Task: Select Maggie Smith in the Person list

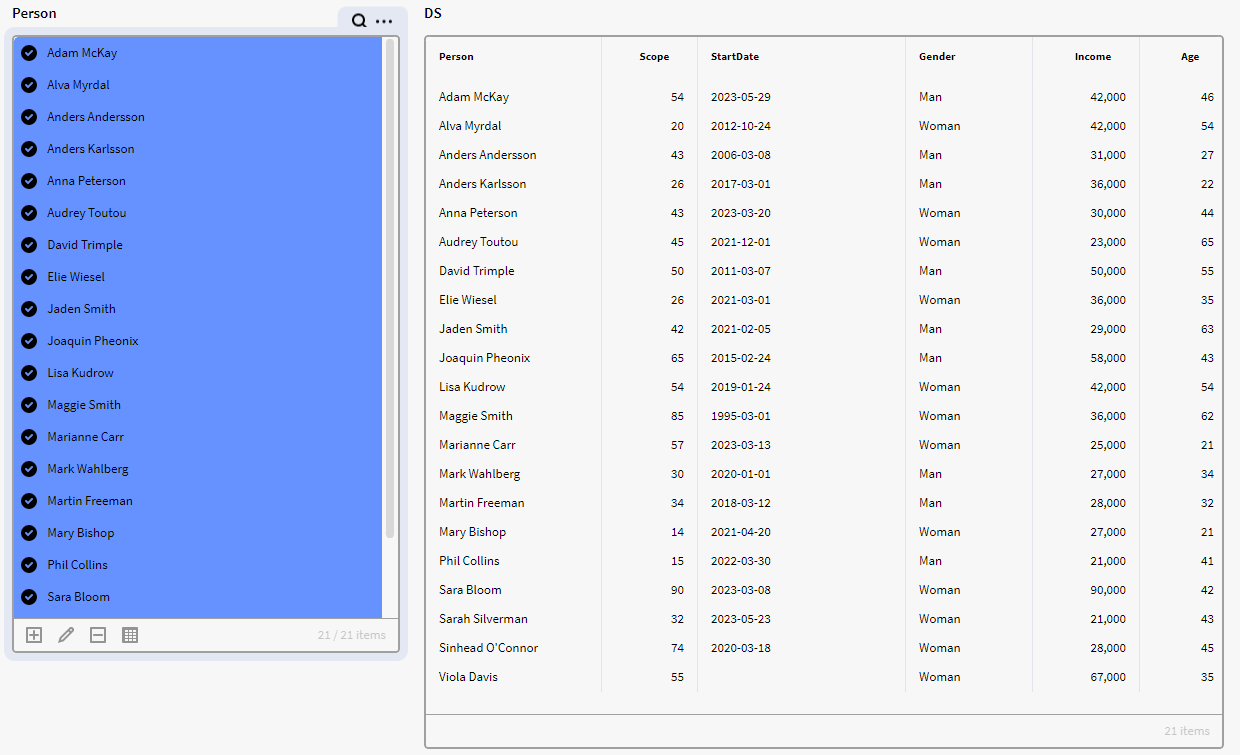Action: [x=84, y=405]
